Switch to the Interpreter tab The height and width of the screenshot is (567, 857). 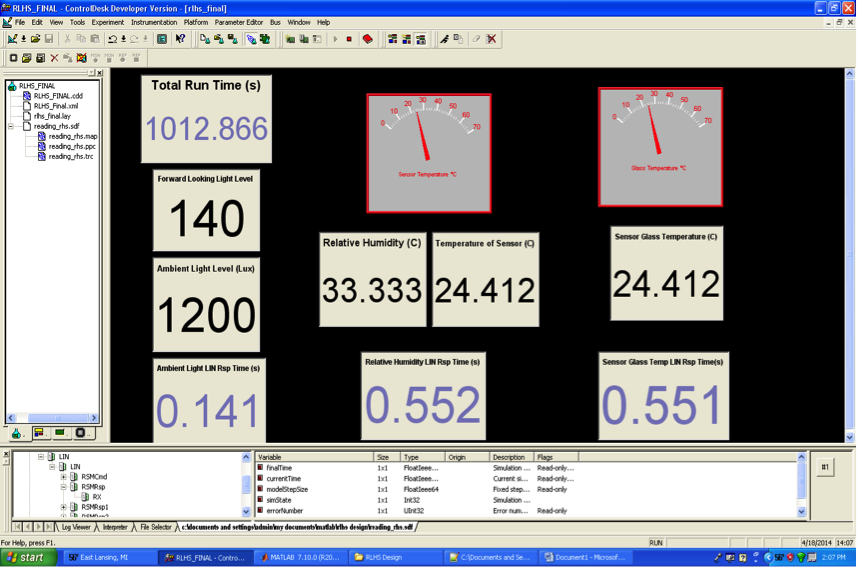click(115, 527)
